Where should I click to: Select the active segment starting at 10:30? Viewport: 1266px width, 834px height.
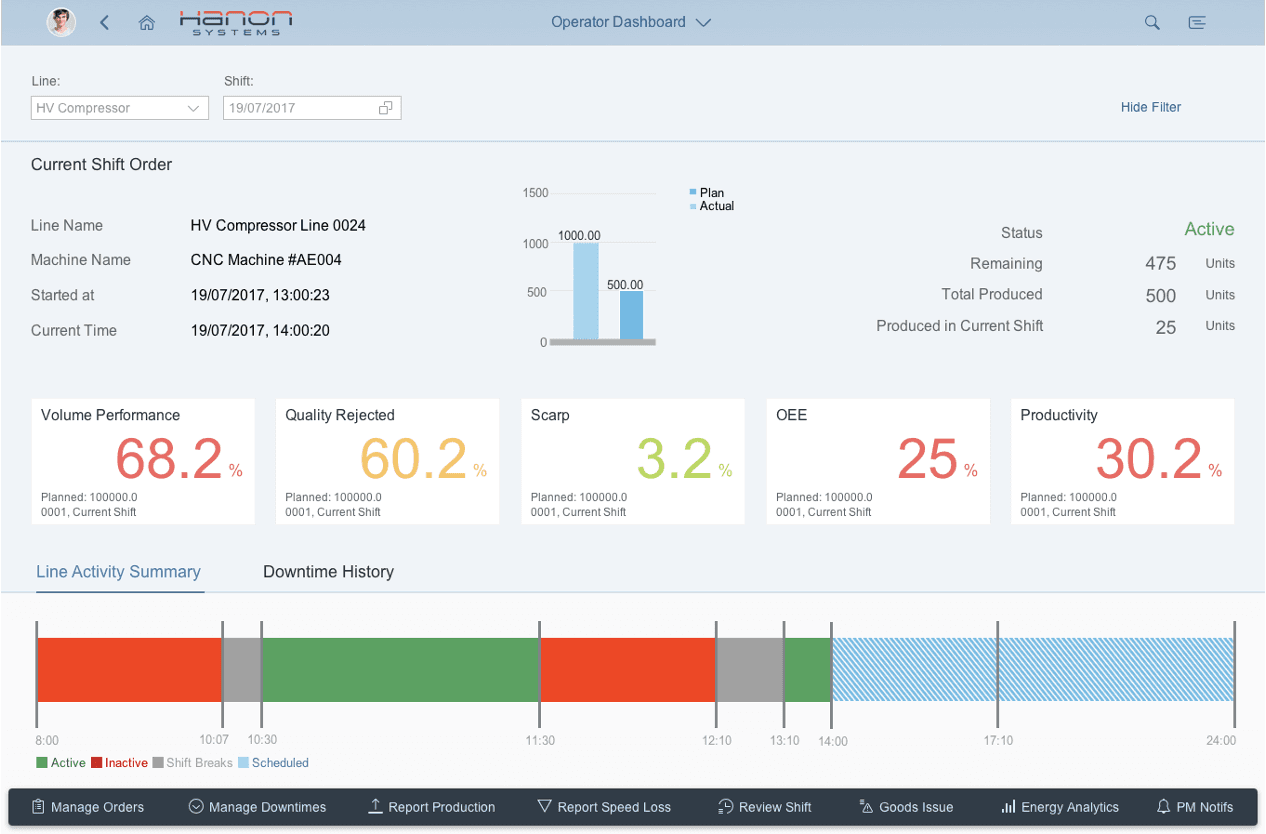click(400, 670)
